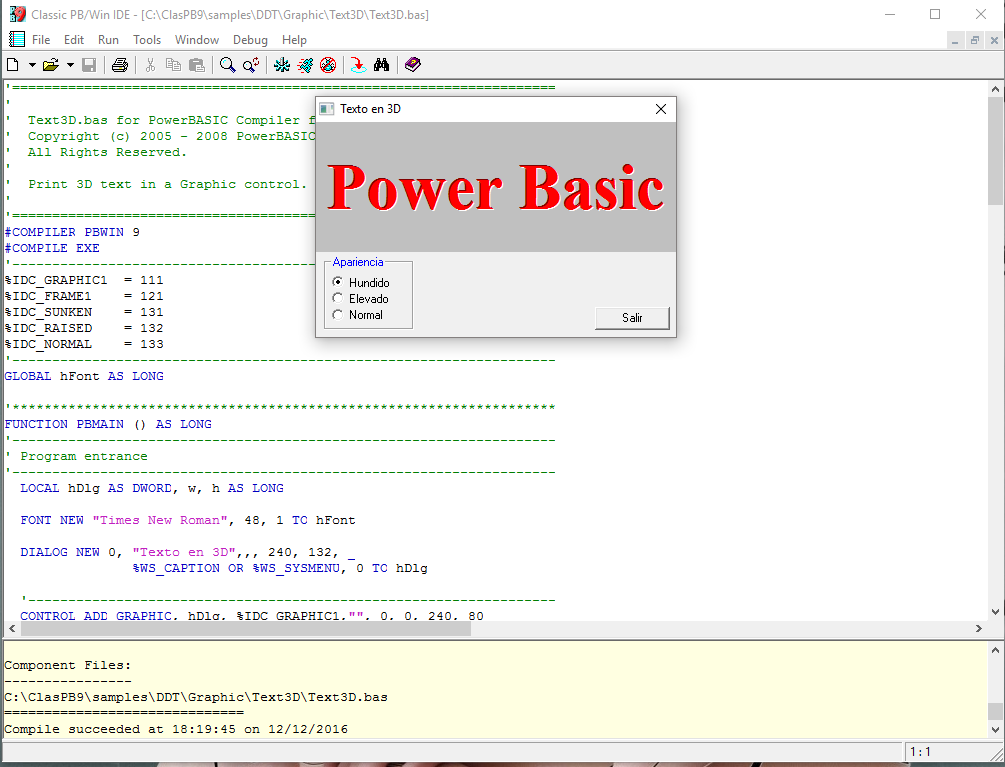Viewport: 1005px width, 767px height.
Task: Open PowerBASIC help with the book icon
Action: click(x=412, y=64)
